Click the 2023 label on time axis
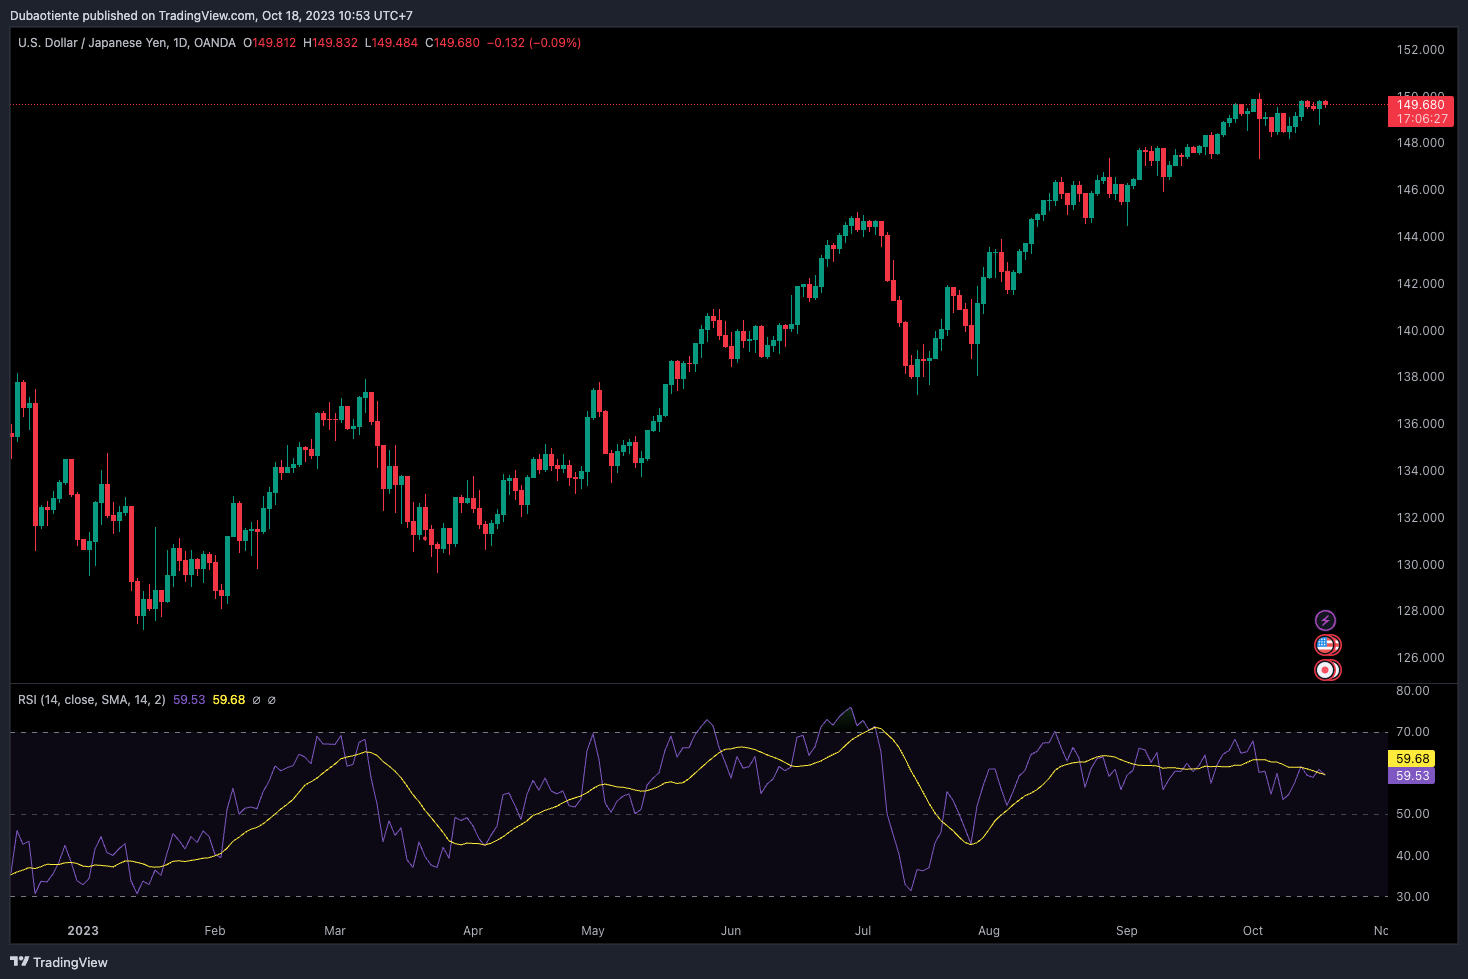The image size is (1468, 979). pos(83,931)
